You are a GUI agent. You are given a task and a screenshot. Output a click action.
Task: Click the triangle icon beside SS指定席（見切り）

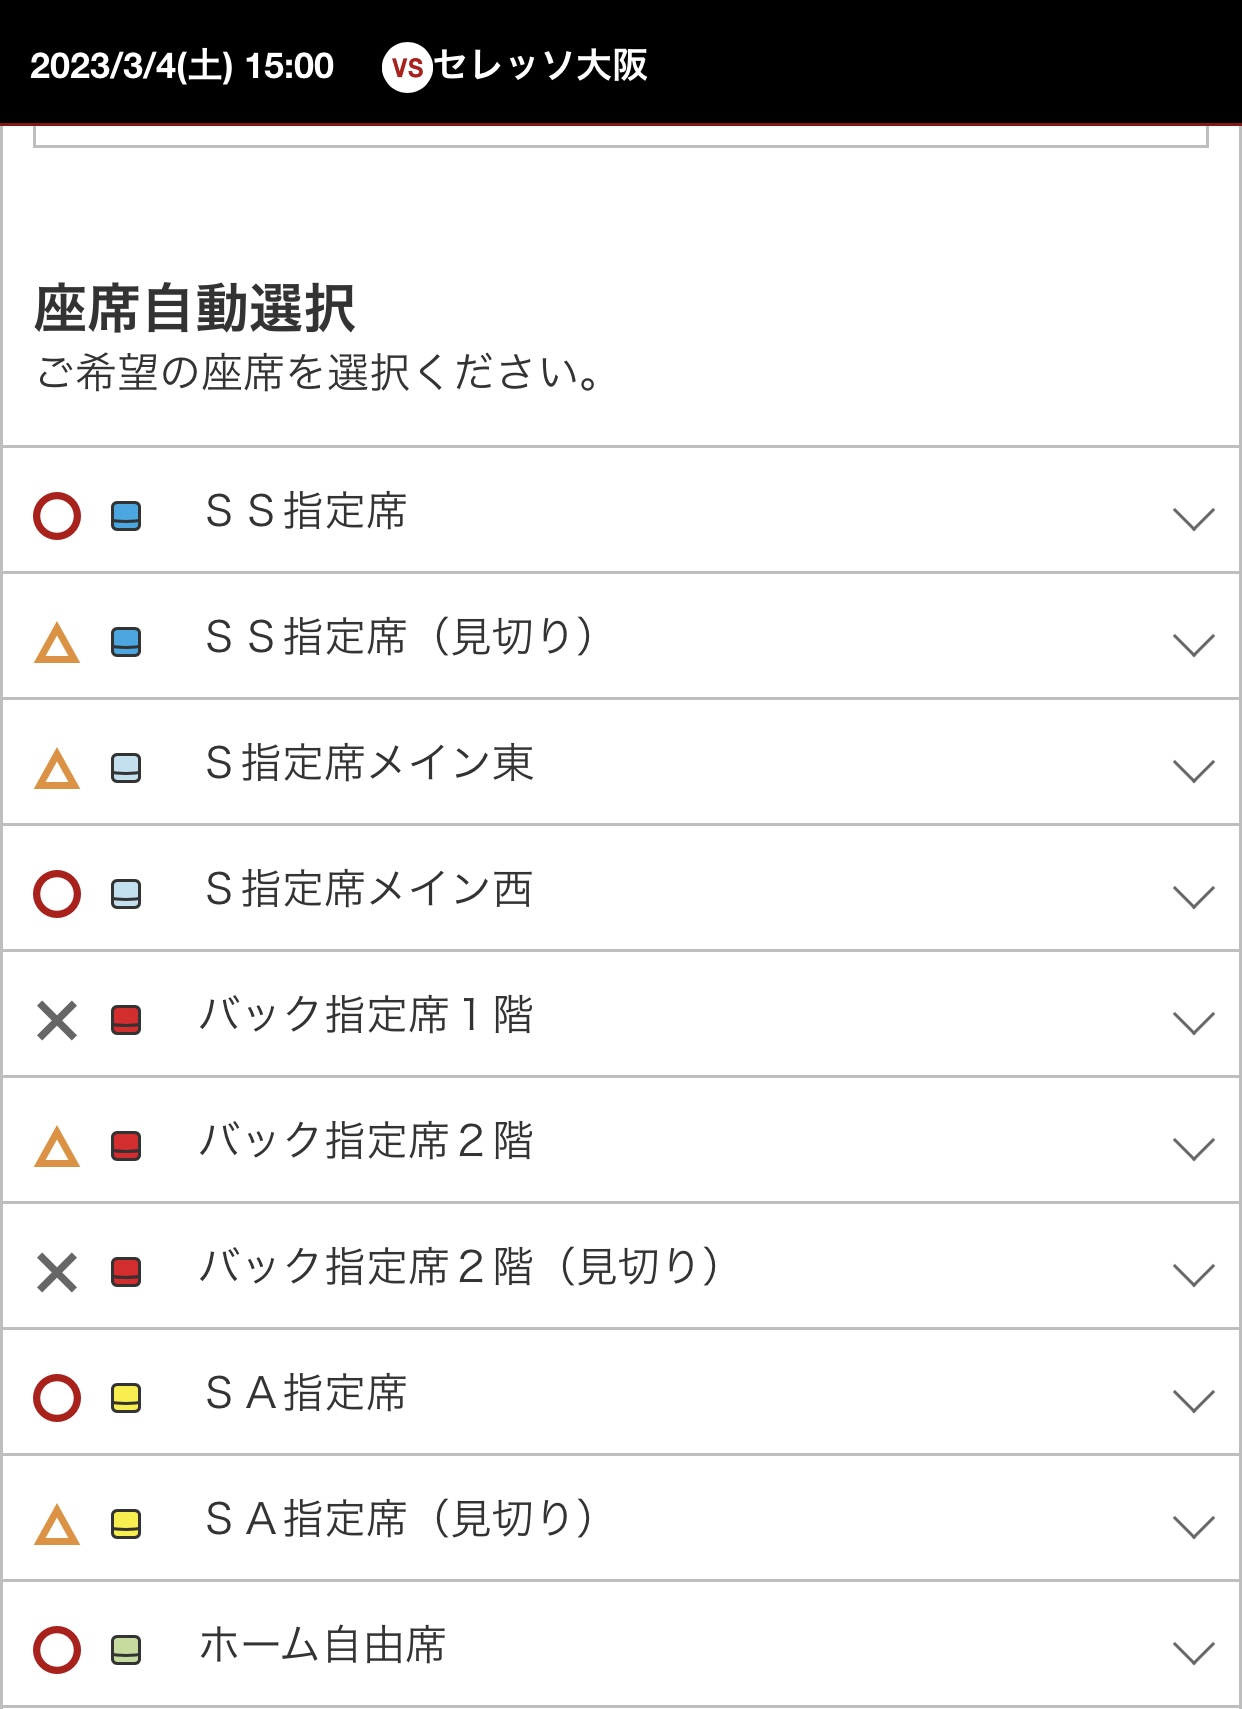pyautogui.click(x=57, y=643)
